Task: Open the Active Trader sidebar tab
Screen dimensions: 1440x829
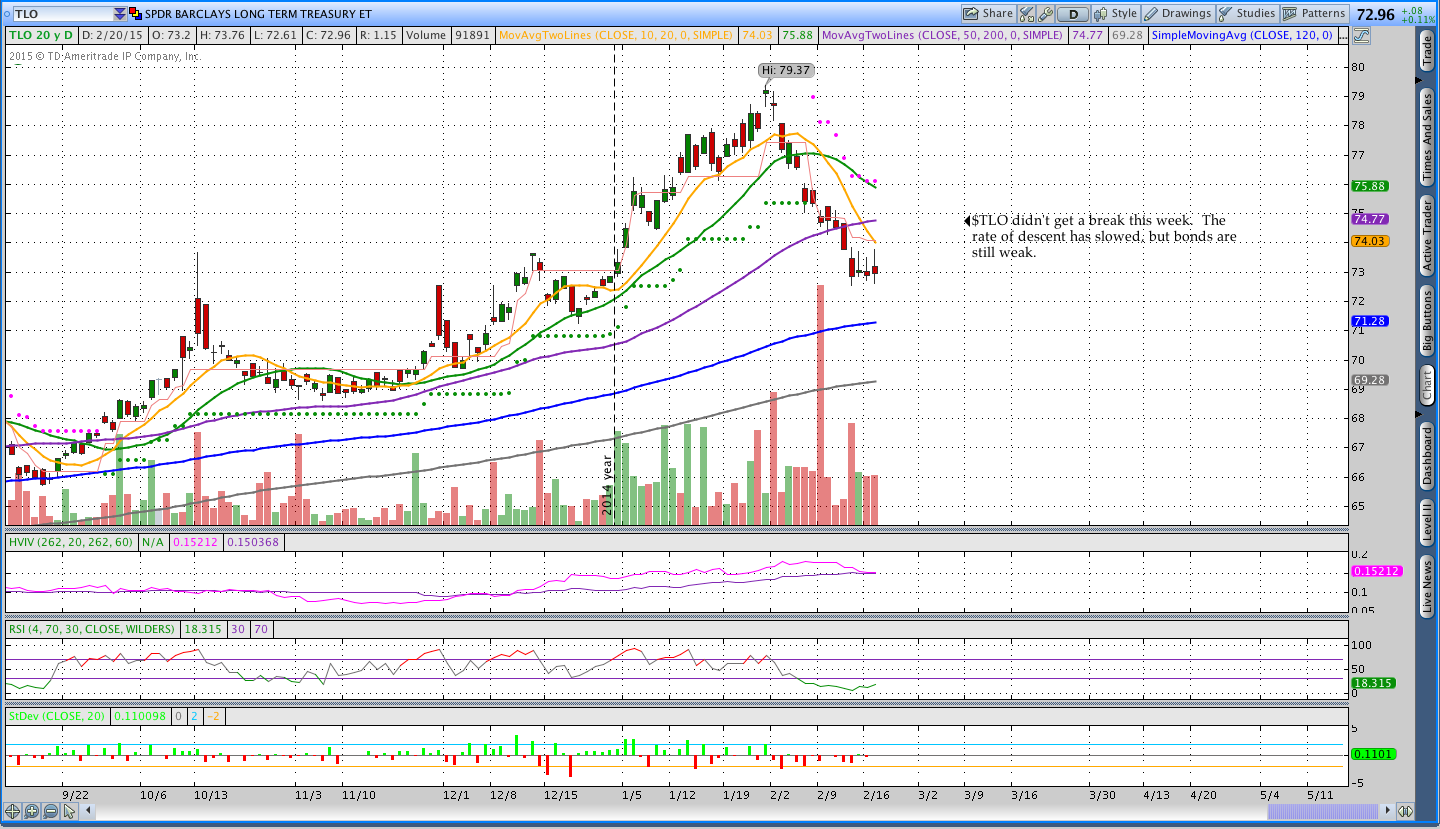Action: click(x=1427, y=236)
